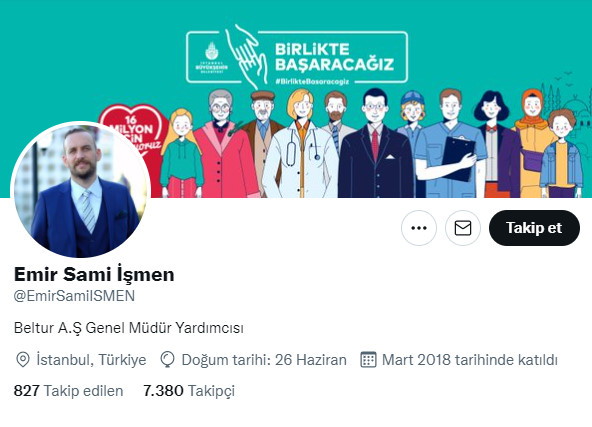
Task: Open the 827 Takip edilen list
Action: coord(68,391)
